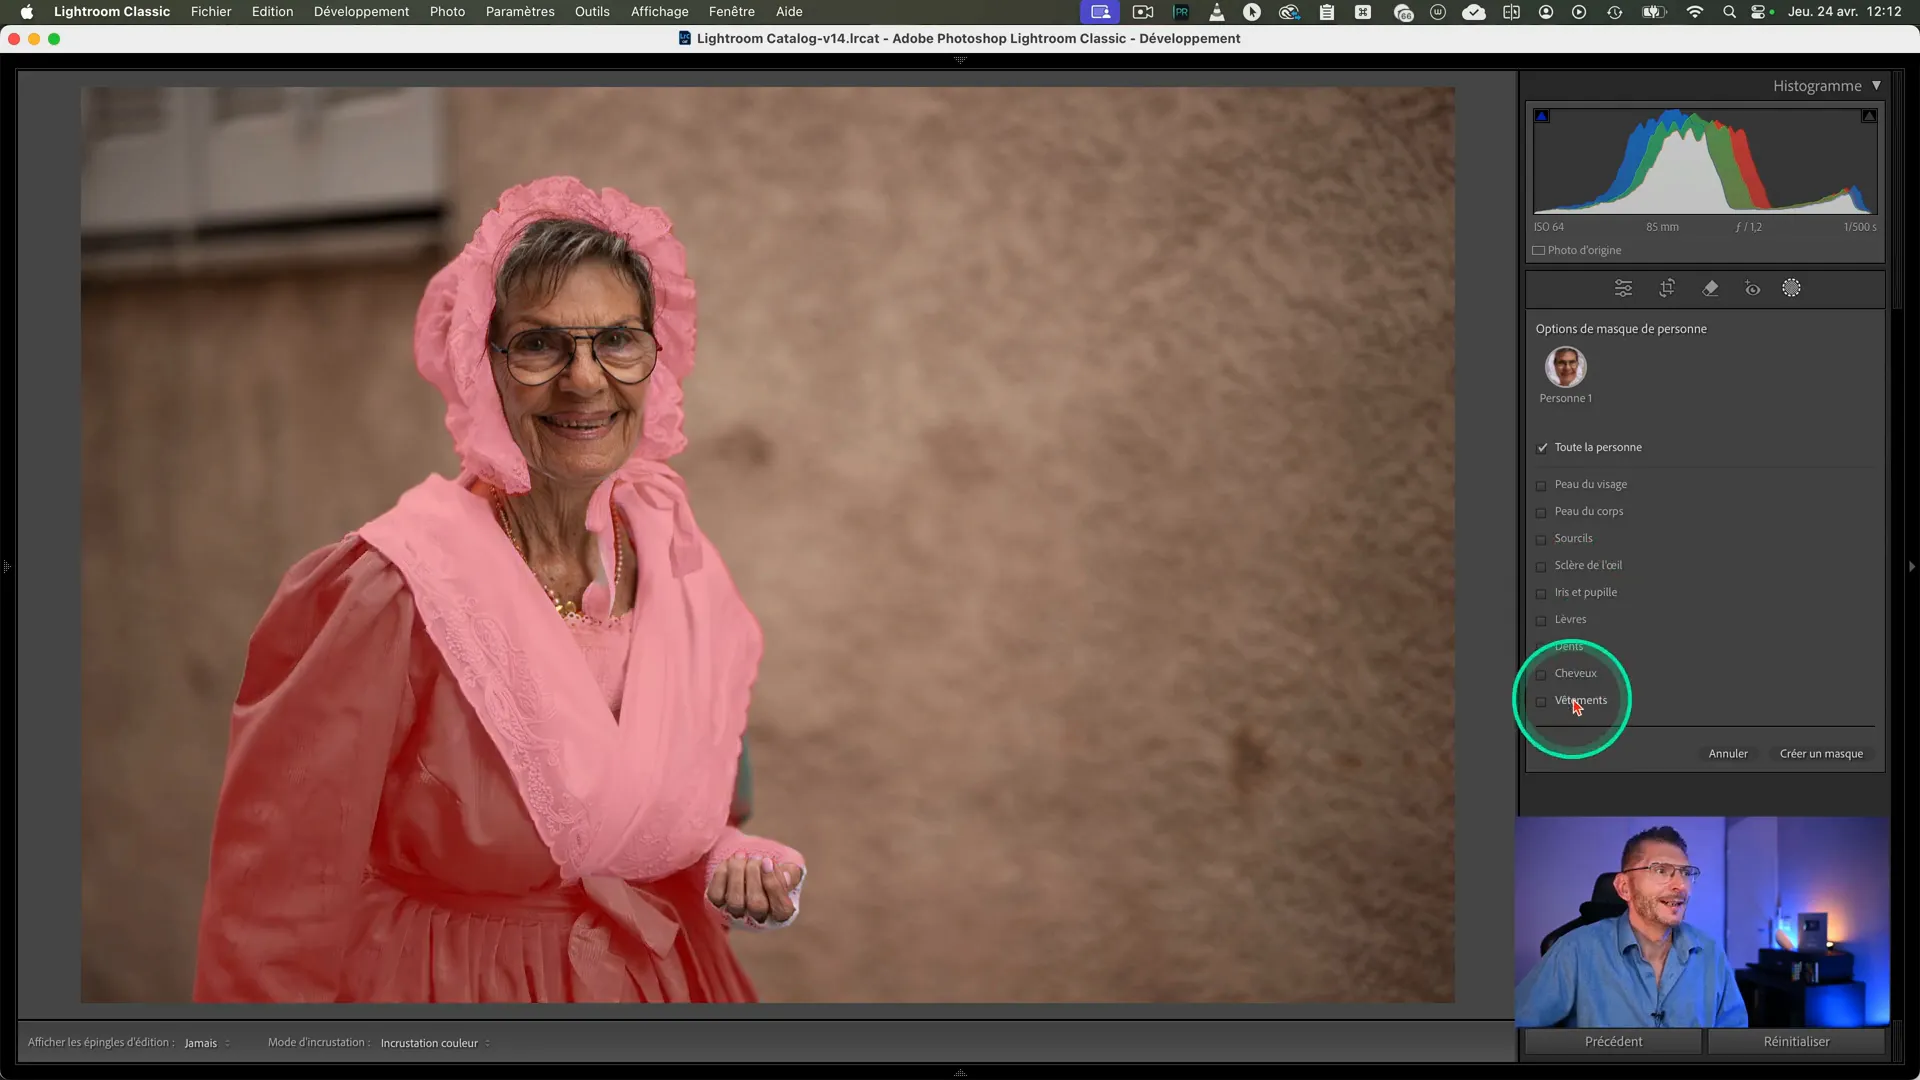
Task: Open the Edit sliders tool icon
Action: 1623,288
